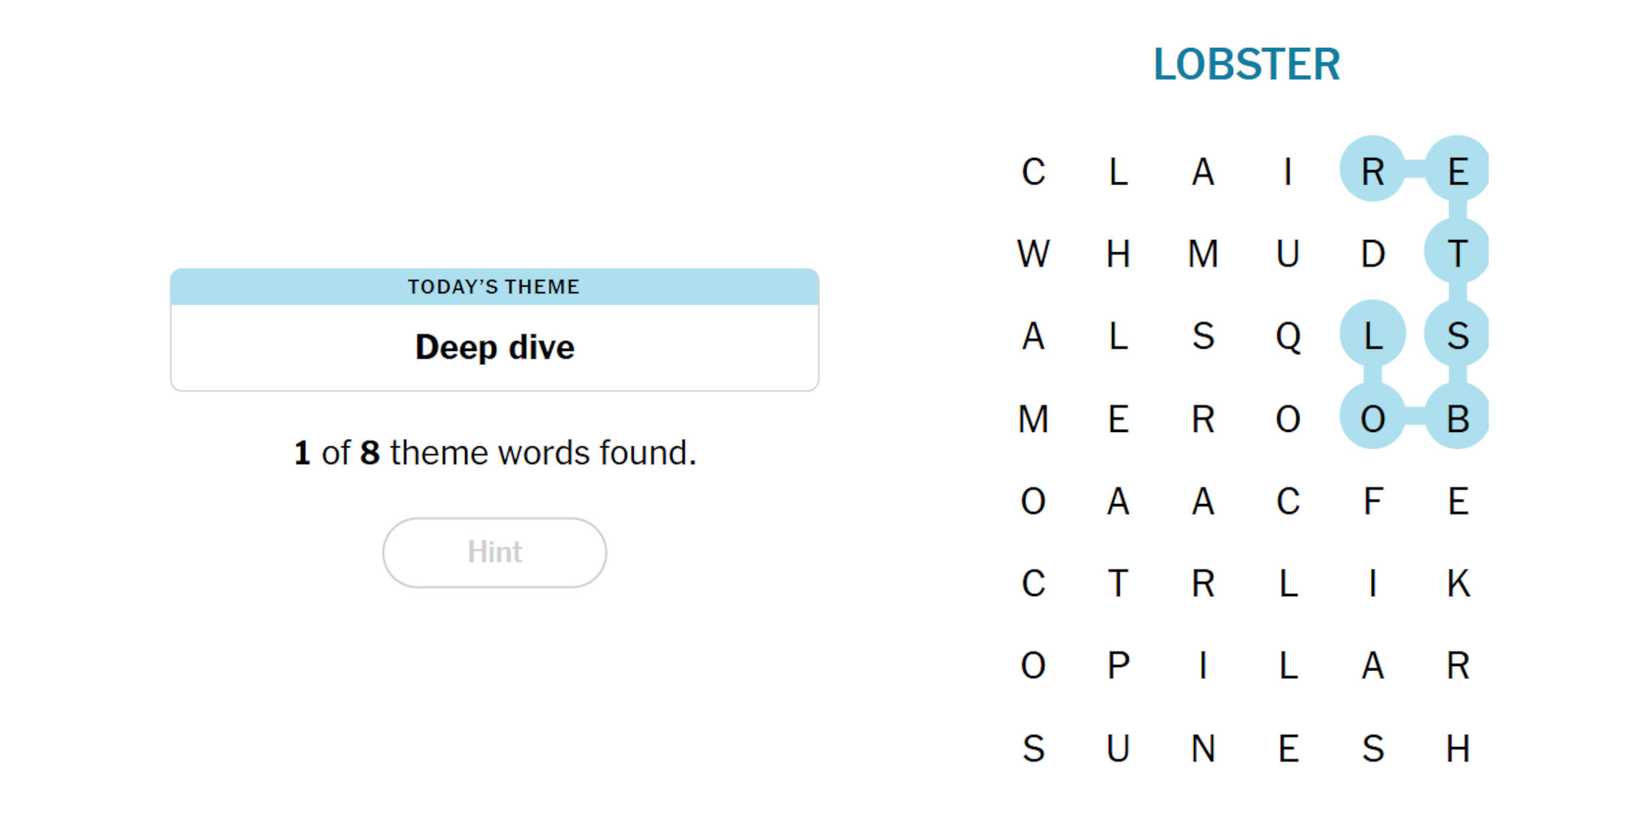The height and width of the screenshot is (825, 1650).
Task: Click the theme words found counter
Action: tap(494, 453)
